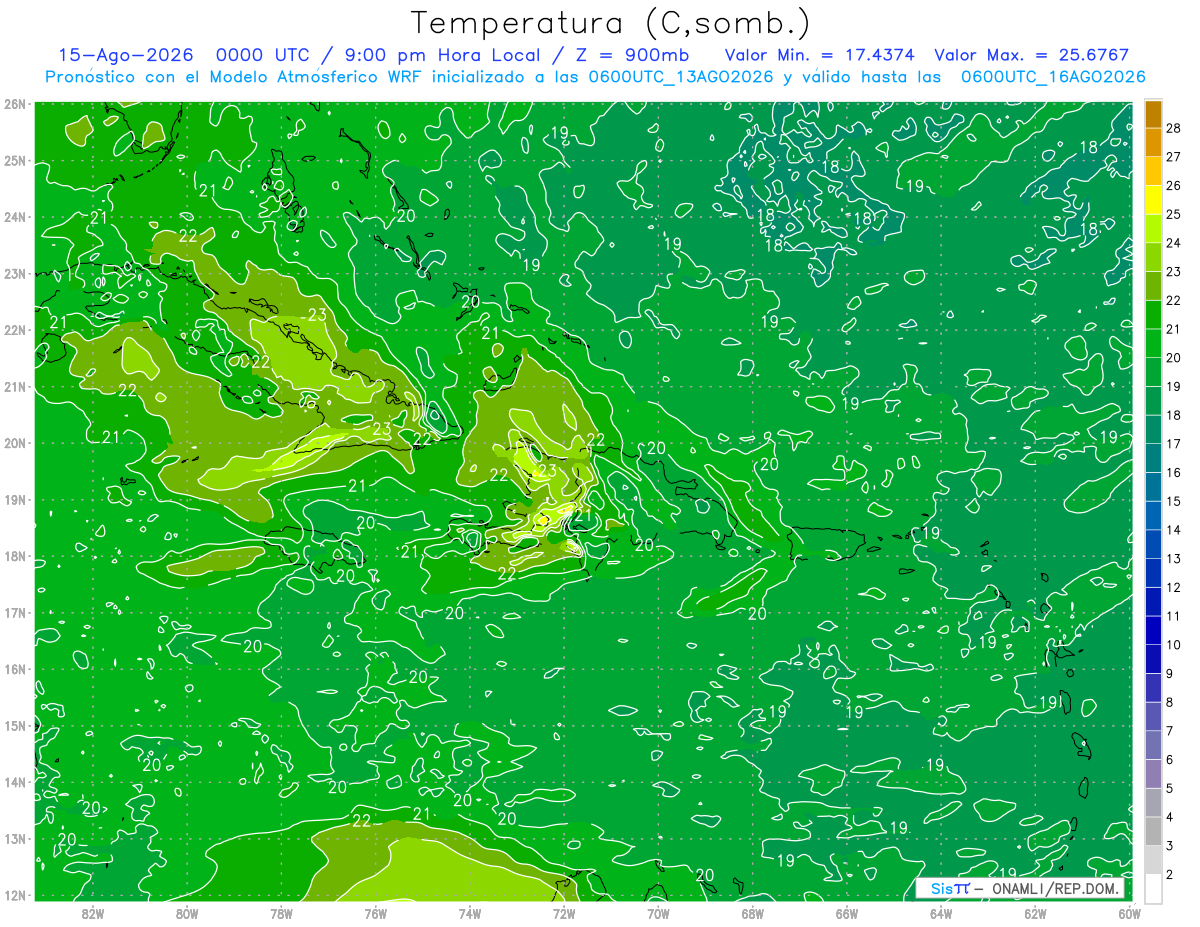Click the '64W' longitude label

(940, 913)
